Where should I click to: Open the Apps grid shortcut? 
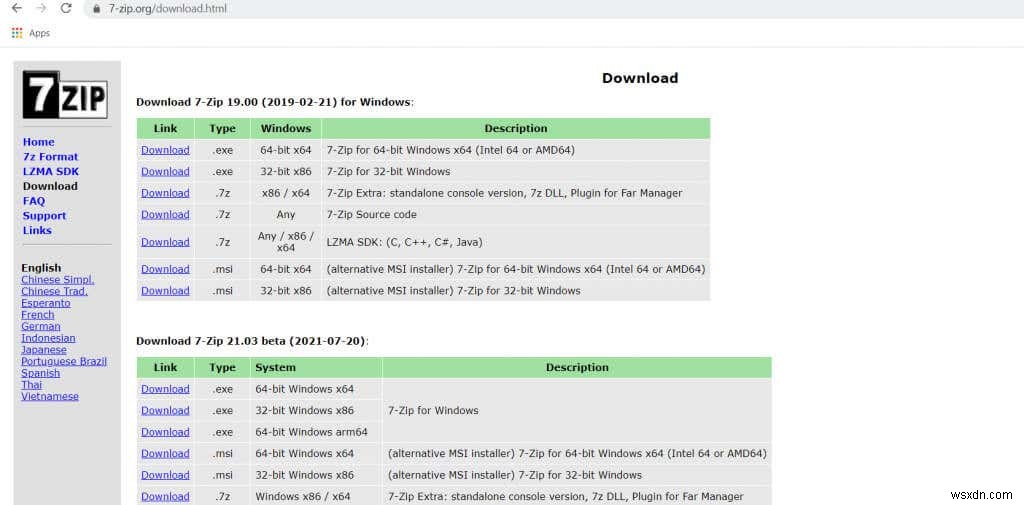click(31, 33)
